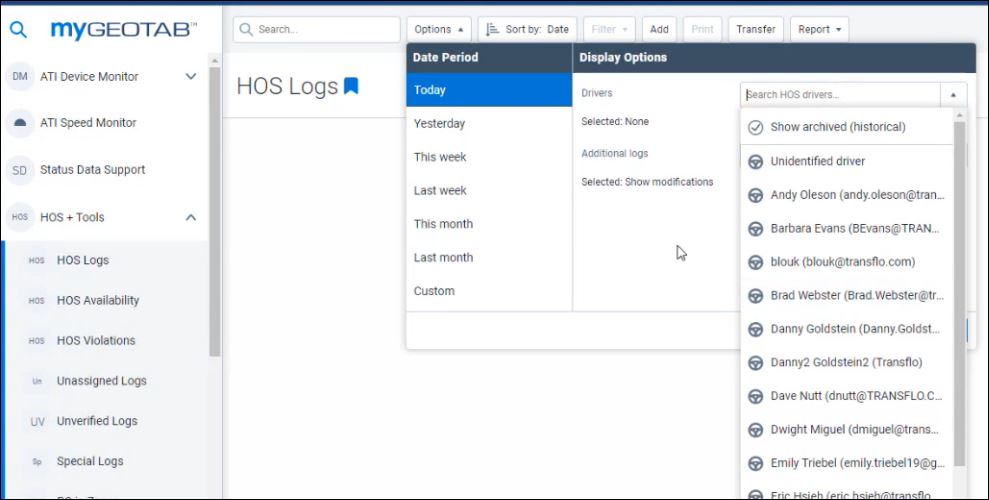Click the Search HOS drivers input field
The width and height of the screenshot is (989, 500).
click(x=840, y=95)
